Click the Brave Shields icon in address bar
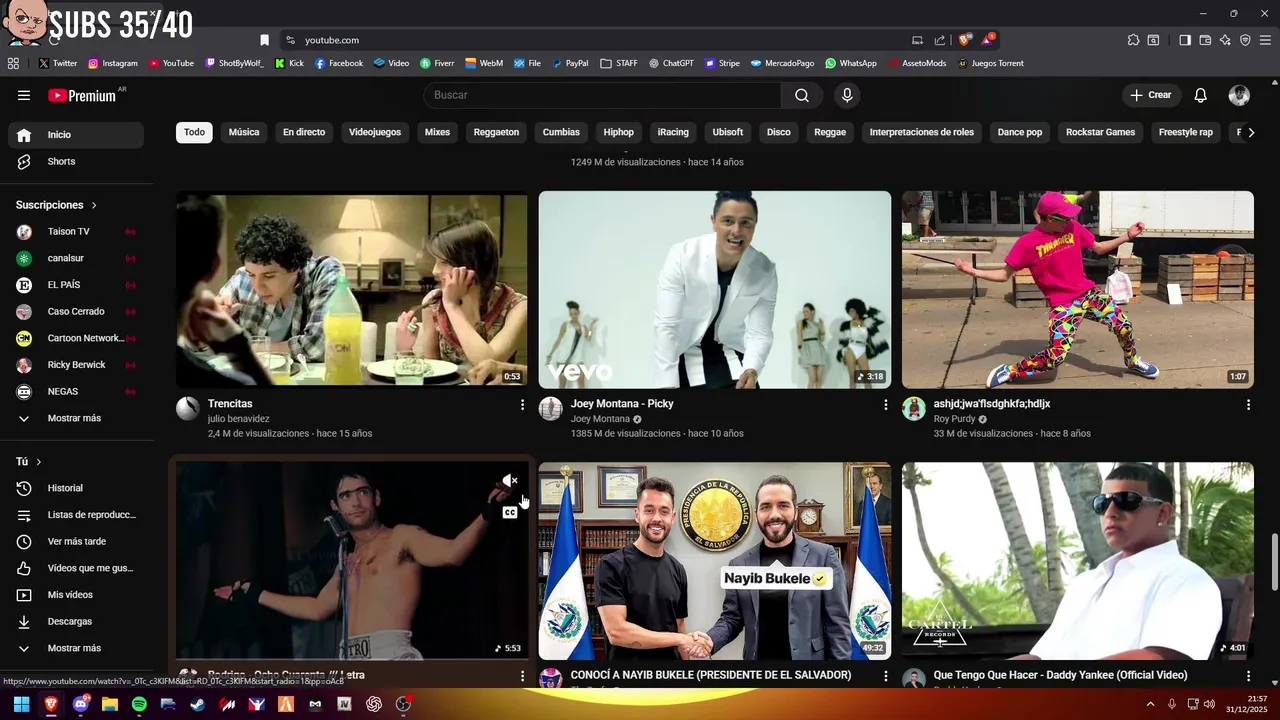The image size is (1280, 720). [964, 40]
